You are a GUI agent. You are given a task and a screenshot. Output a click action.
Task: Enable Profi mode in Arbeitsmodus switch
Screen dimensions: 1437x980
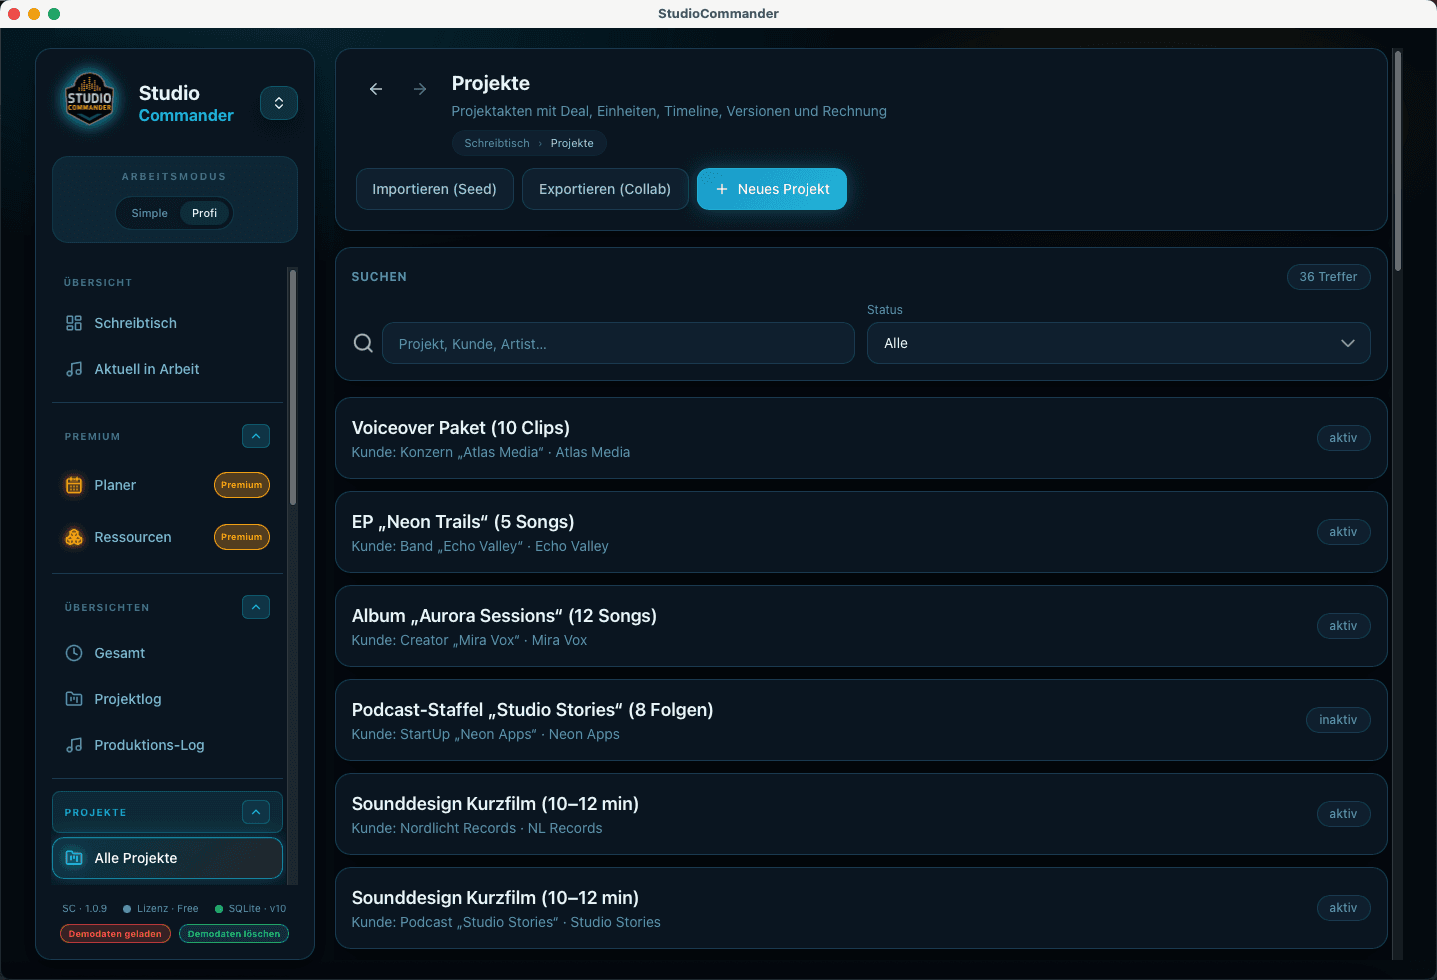click(x=204, y=213)
